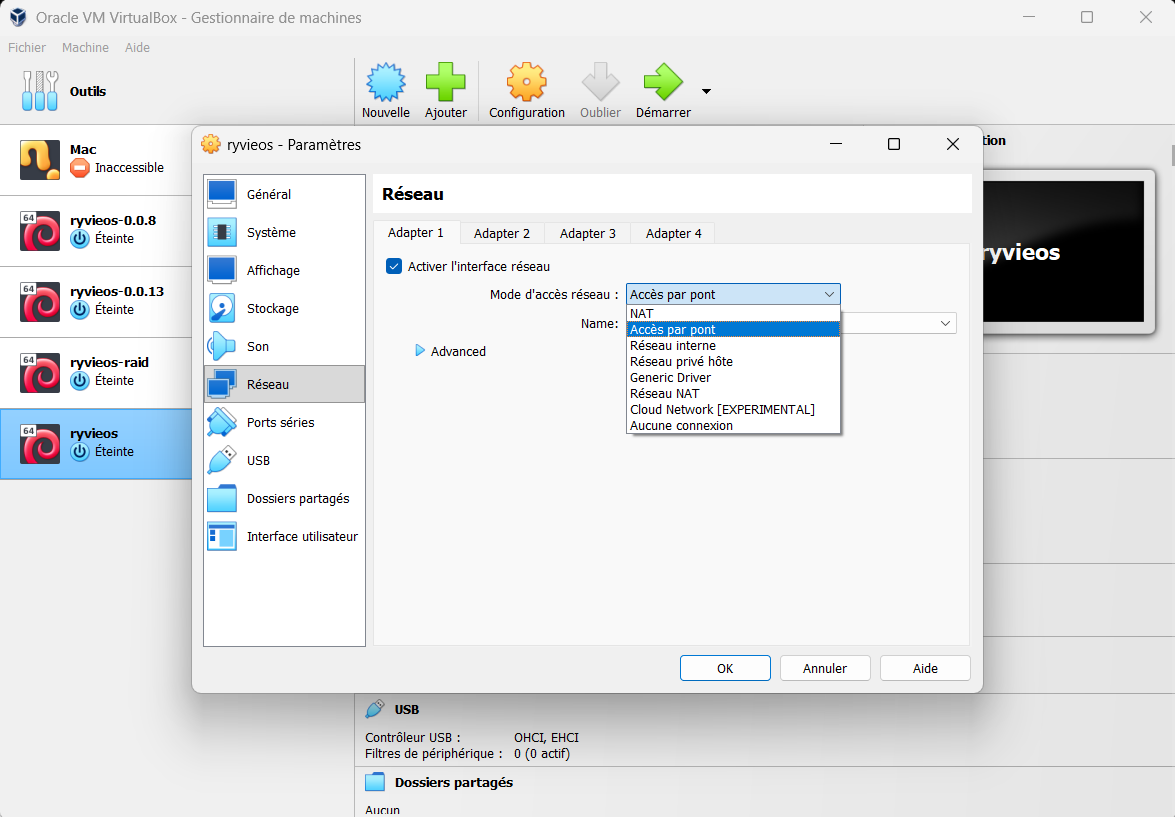
Task: Confirm settings with the OK button
Action: (x=725, y=668)
